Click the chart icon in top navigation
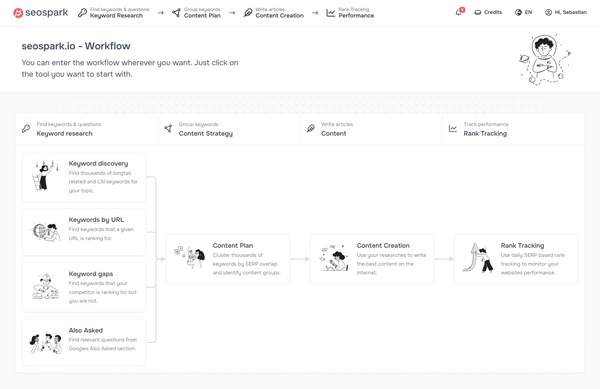The image size is (600, 389). coord(331,13)
